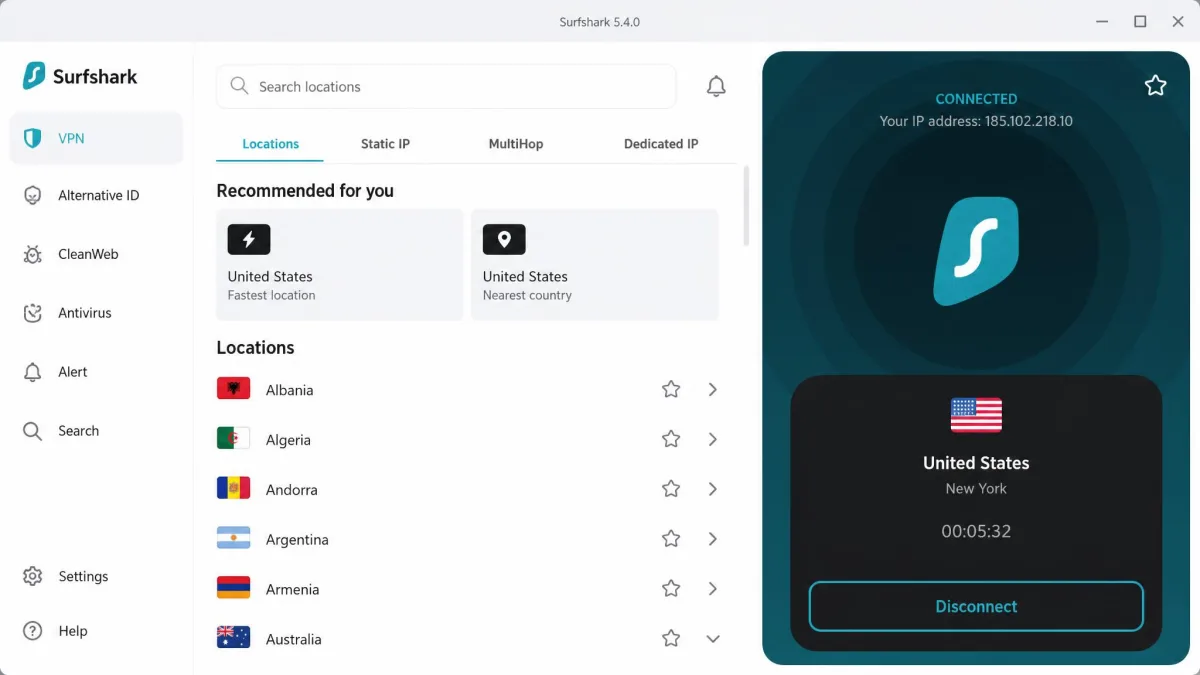Screen dimensions: 1200x675
Task: Click into the Search locations field
Action: (446, 87)
